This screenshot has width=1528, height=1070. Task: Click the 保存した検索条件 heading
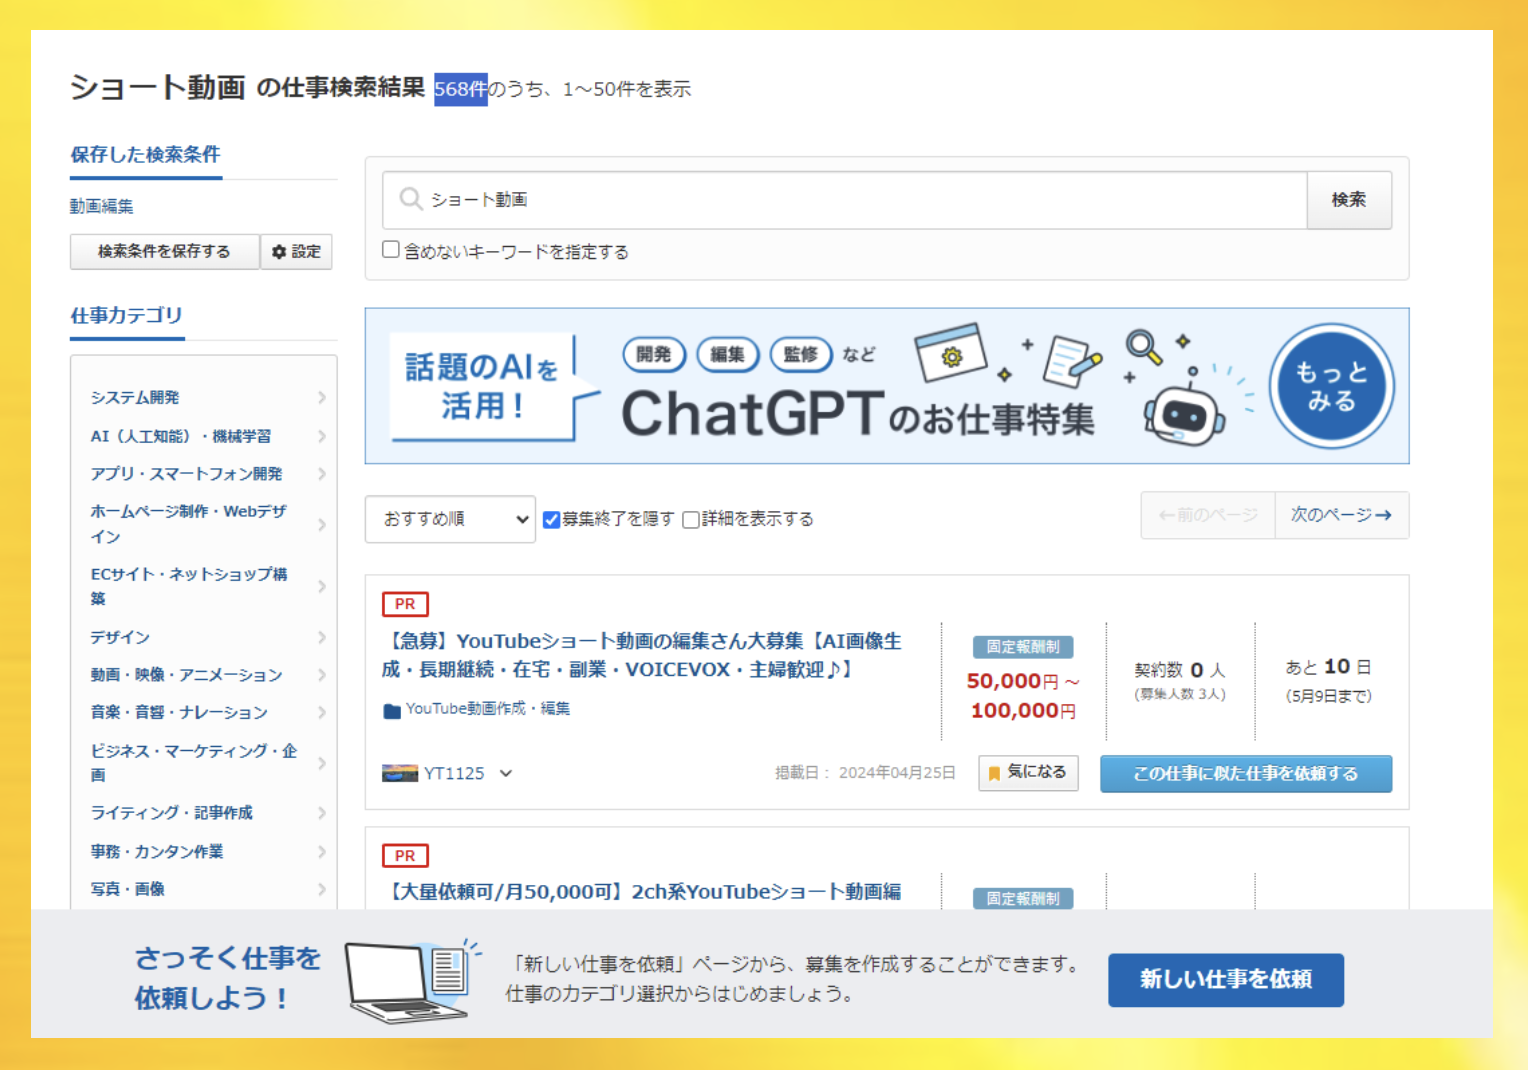(x=146, y=155)
